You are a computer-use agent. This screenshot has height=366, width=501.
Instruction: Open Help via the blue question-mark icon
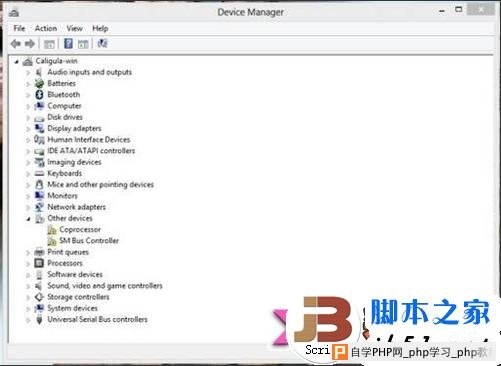tap(68, 44)
